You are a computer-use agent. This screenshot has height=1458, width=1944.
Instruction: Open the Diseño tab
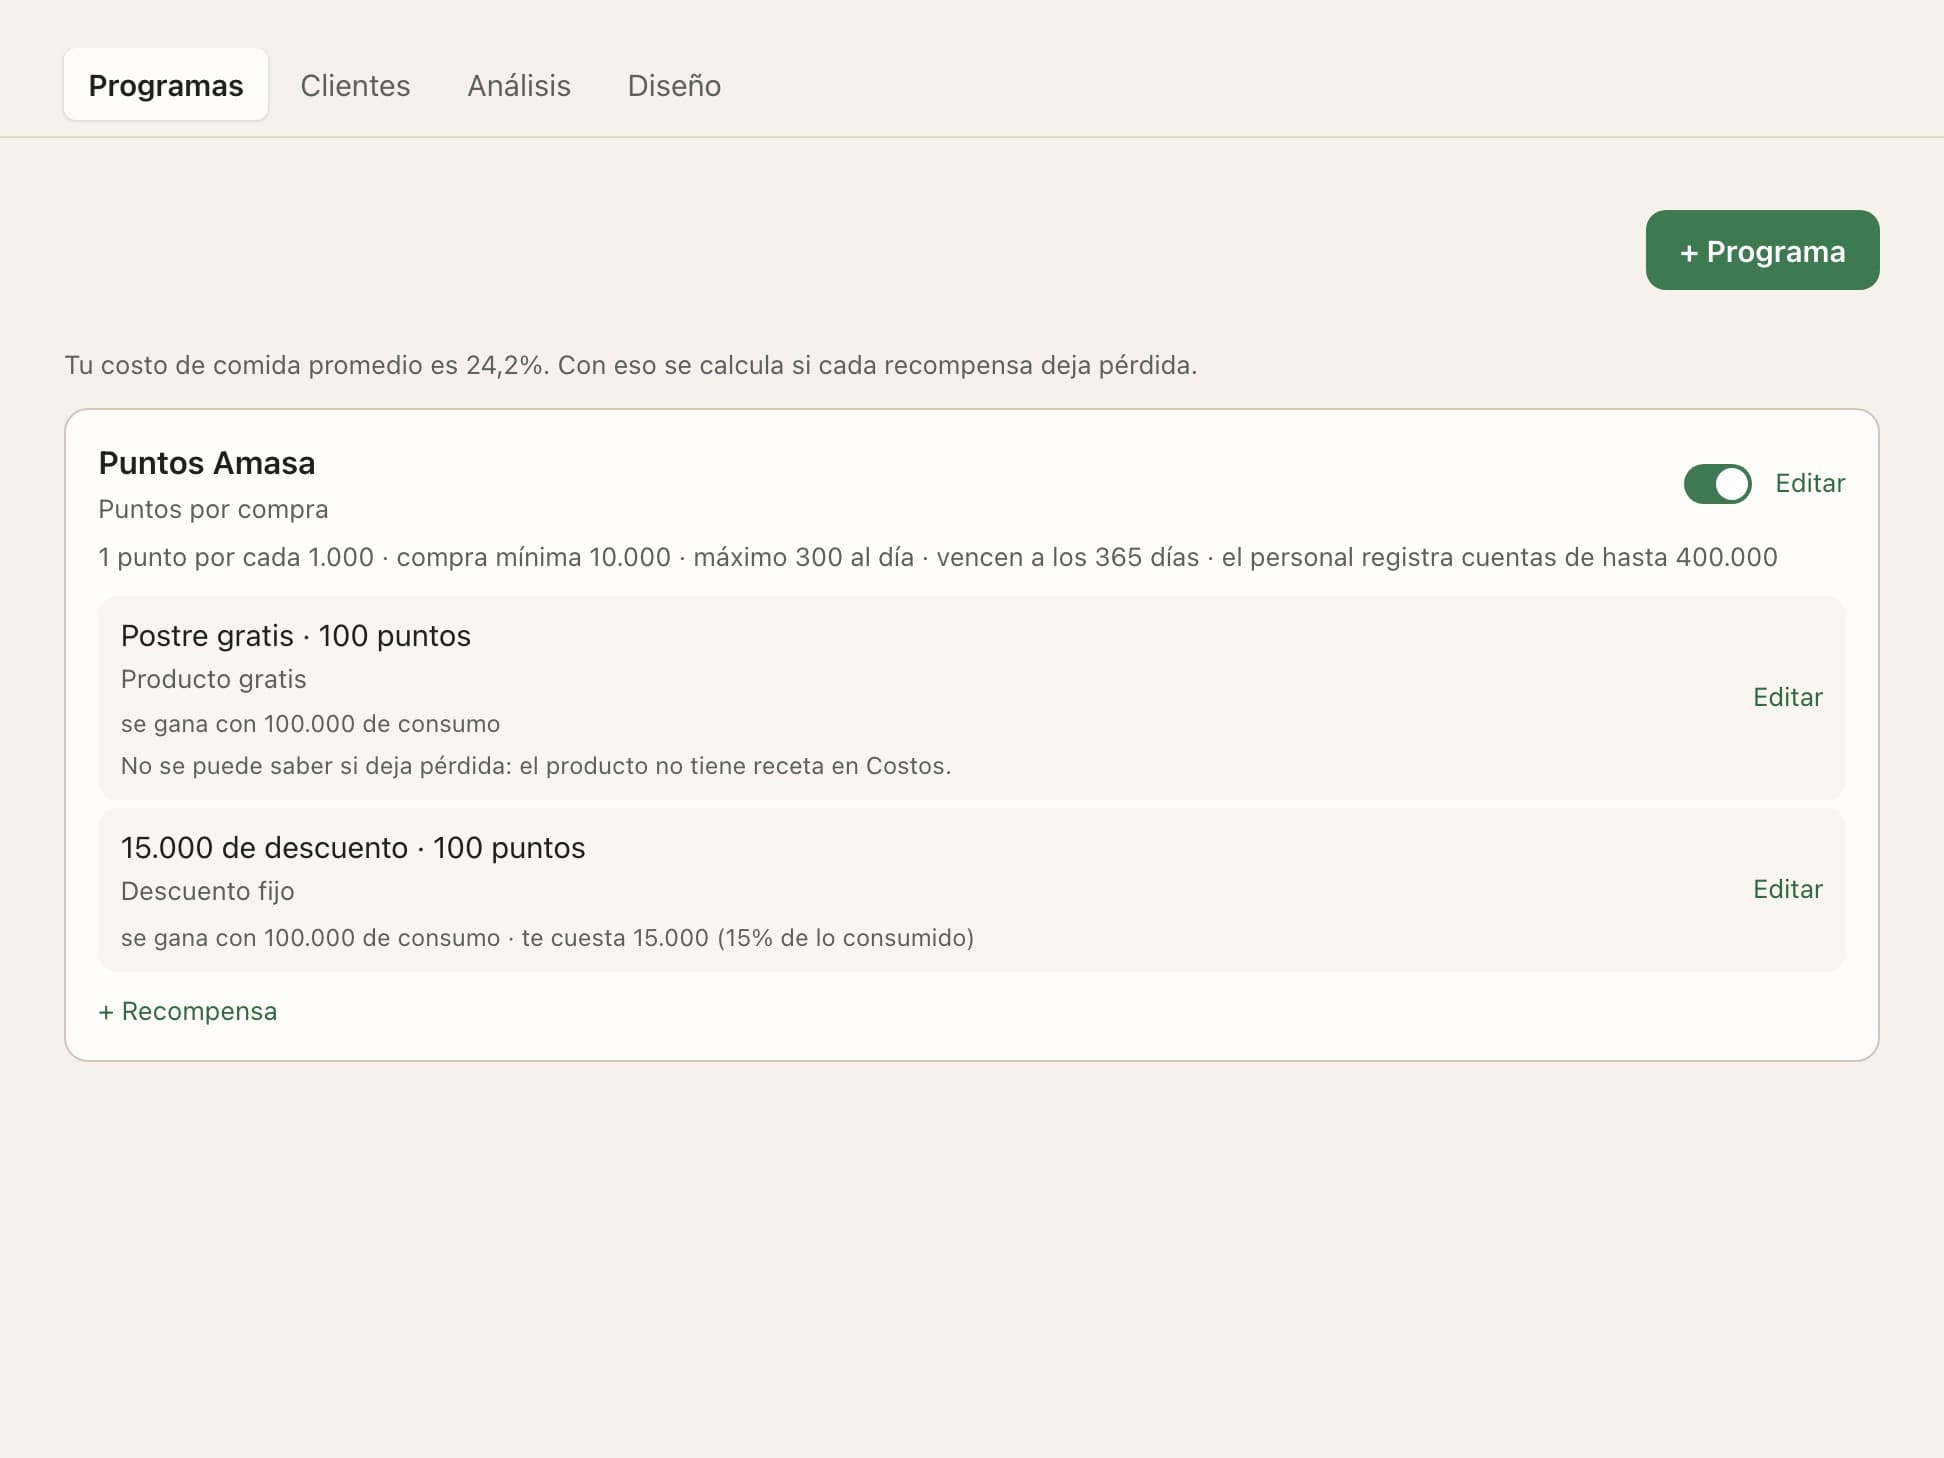(674, 85)
